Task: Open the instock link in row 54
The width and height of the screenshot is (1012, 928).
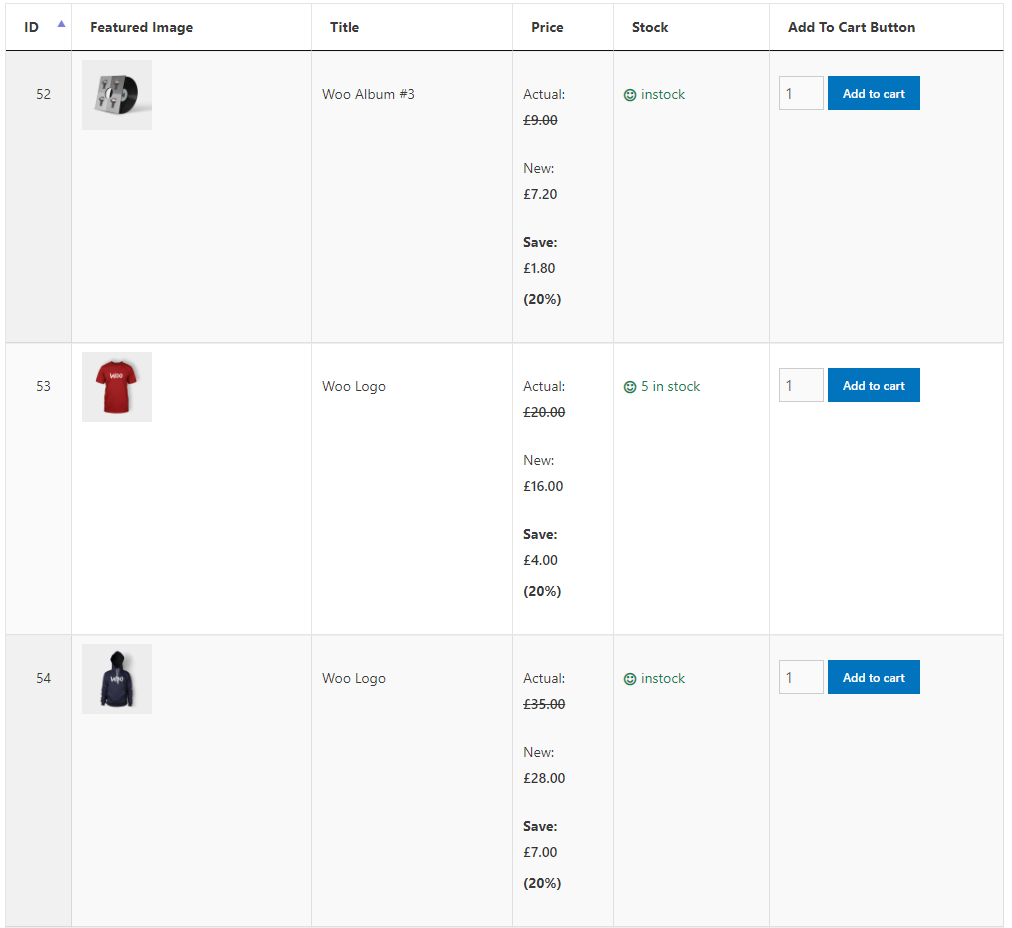Action: coord(662,678)
